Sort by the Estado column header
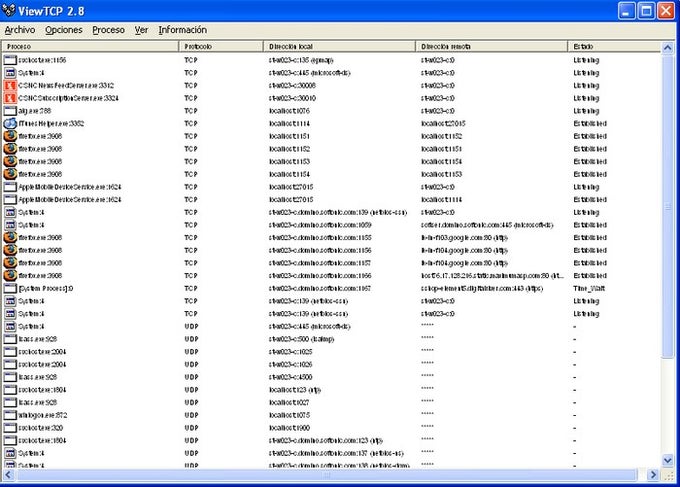 (x=615, y=46)
